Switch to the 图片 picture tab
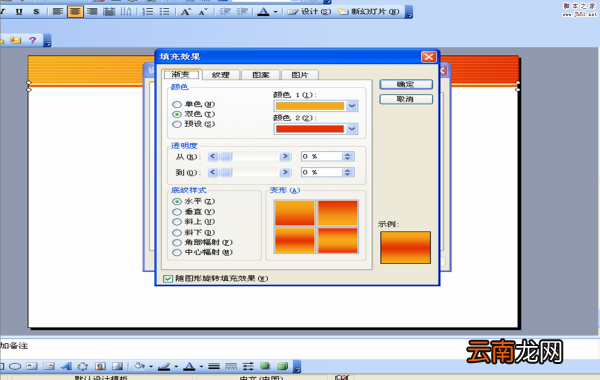This screenshot has width=600, height=380. [300, 75]
